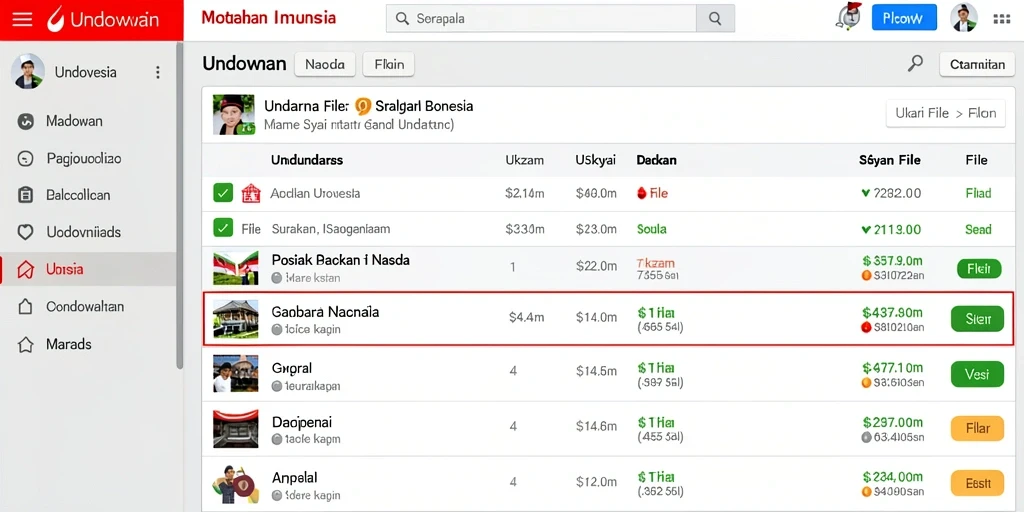Click the apps grid icon at the top right
Screen dimensions: 1024x512
(1001, 20)
